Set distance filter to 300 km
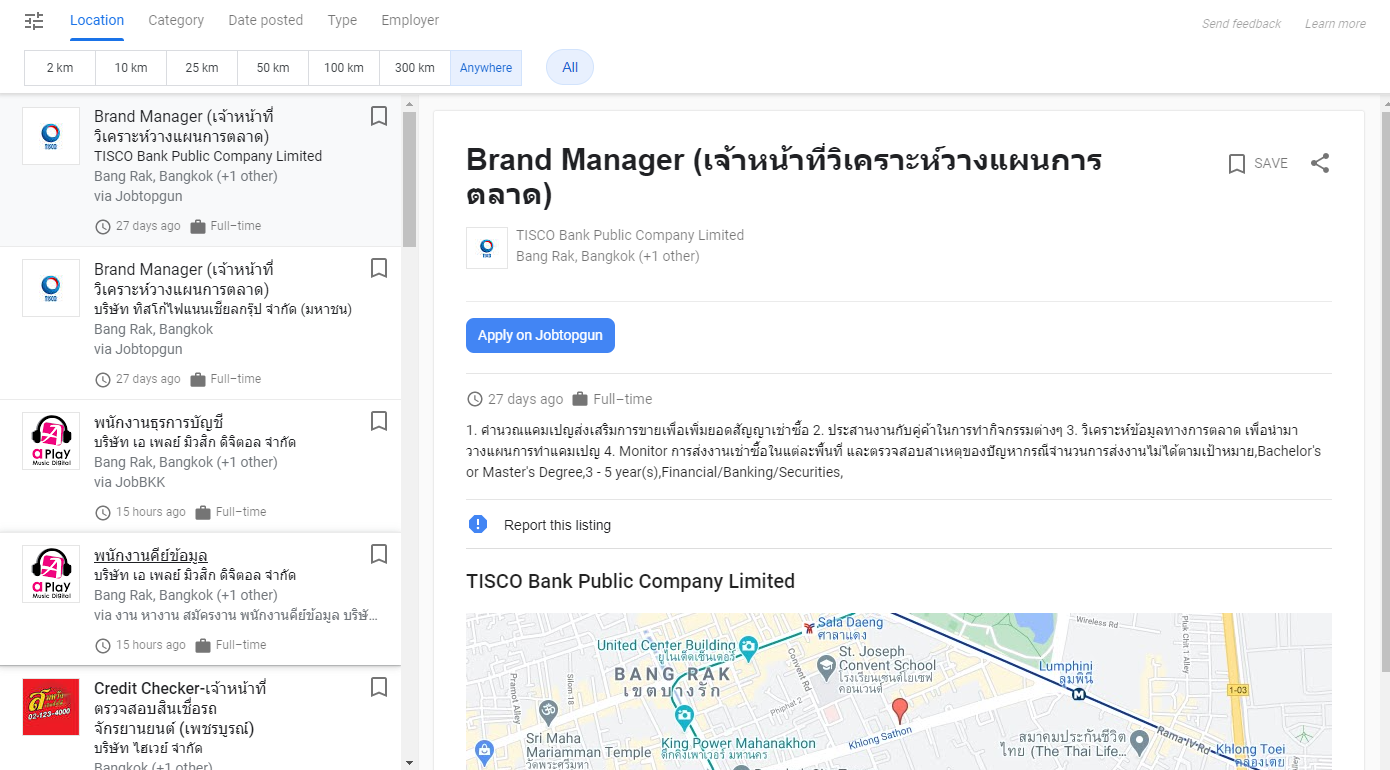Viewport: 1390px width, 770px height. (x=415, y=68)
